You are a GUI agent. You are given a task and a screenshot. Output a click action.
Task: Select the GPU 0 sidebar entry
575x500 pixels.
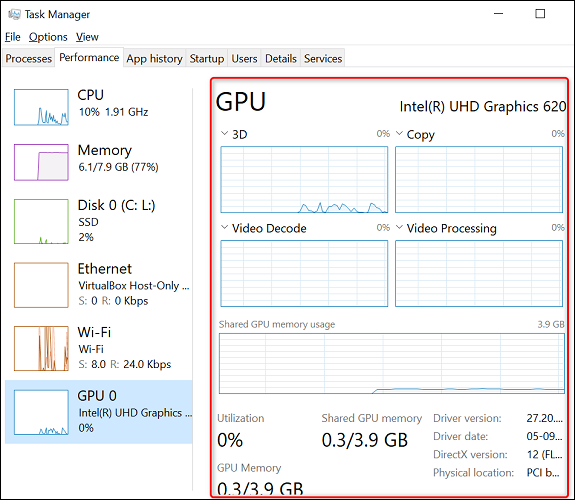pos(99,412)
